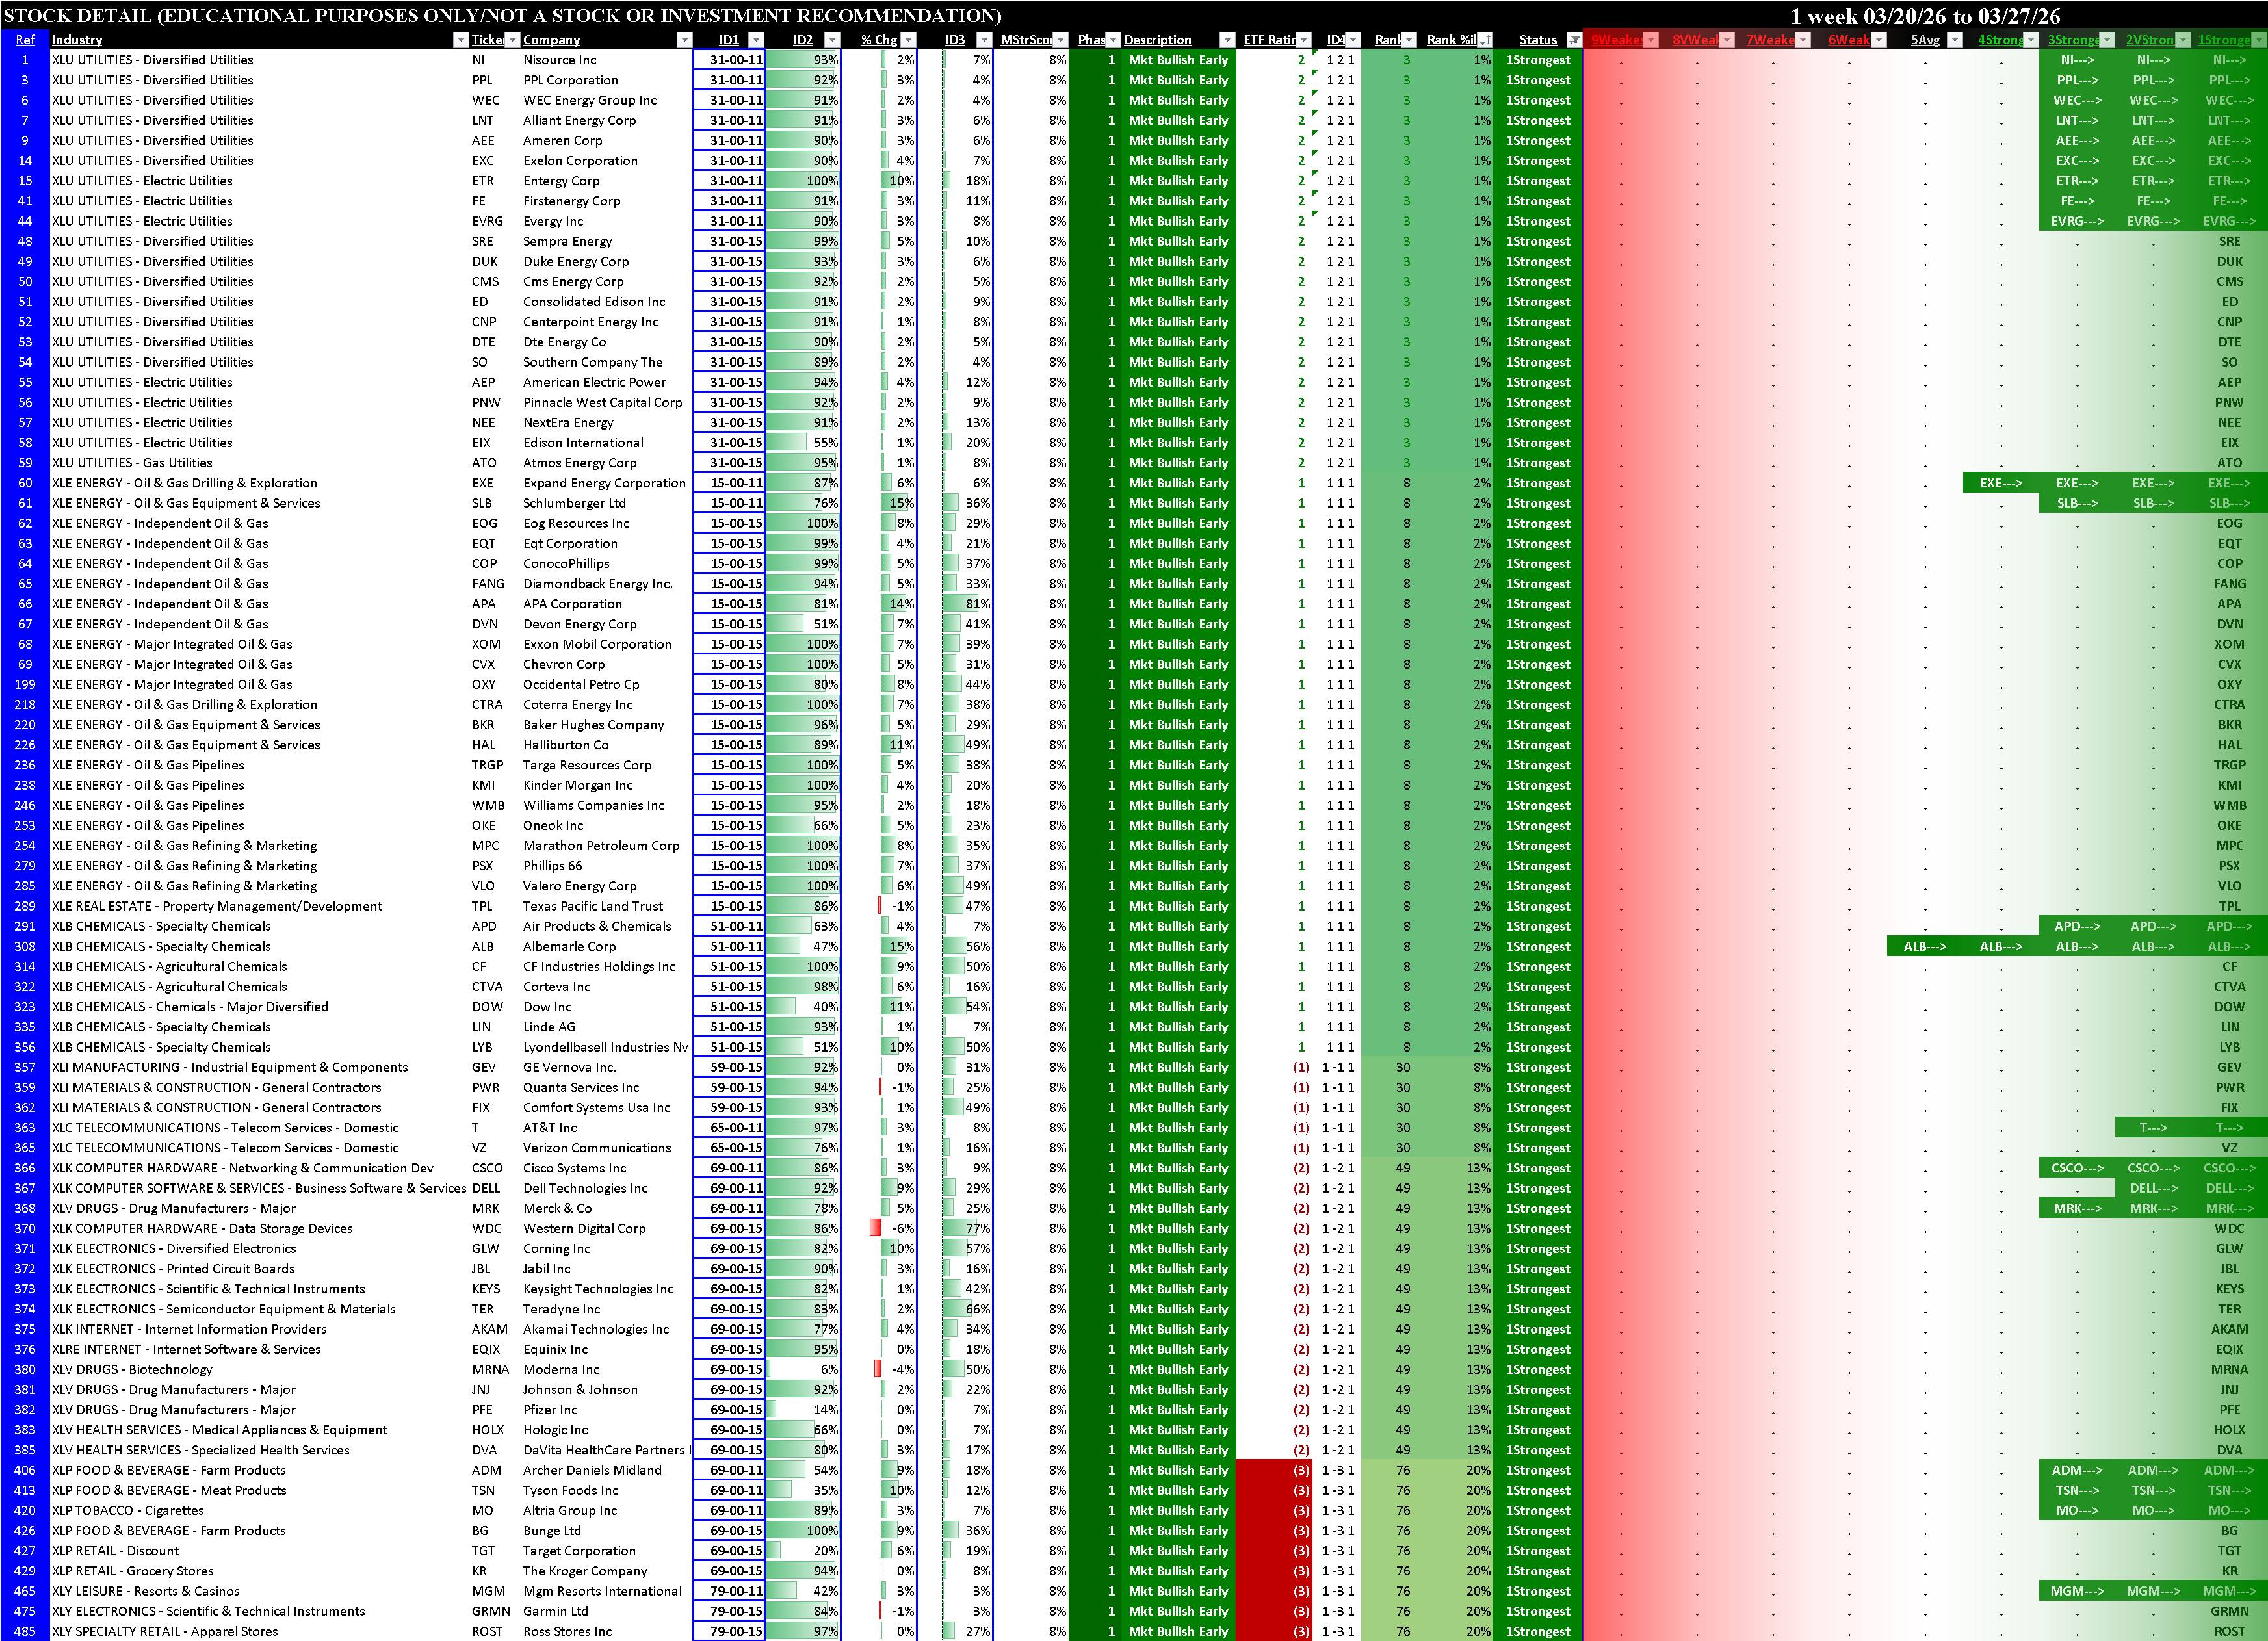The image size is (2268, 1641).
Task: Expand the Ticker column filter dropdown
Action: tap(512, 40)
